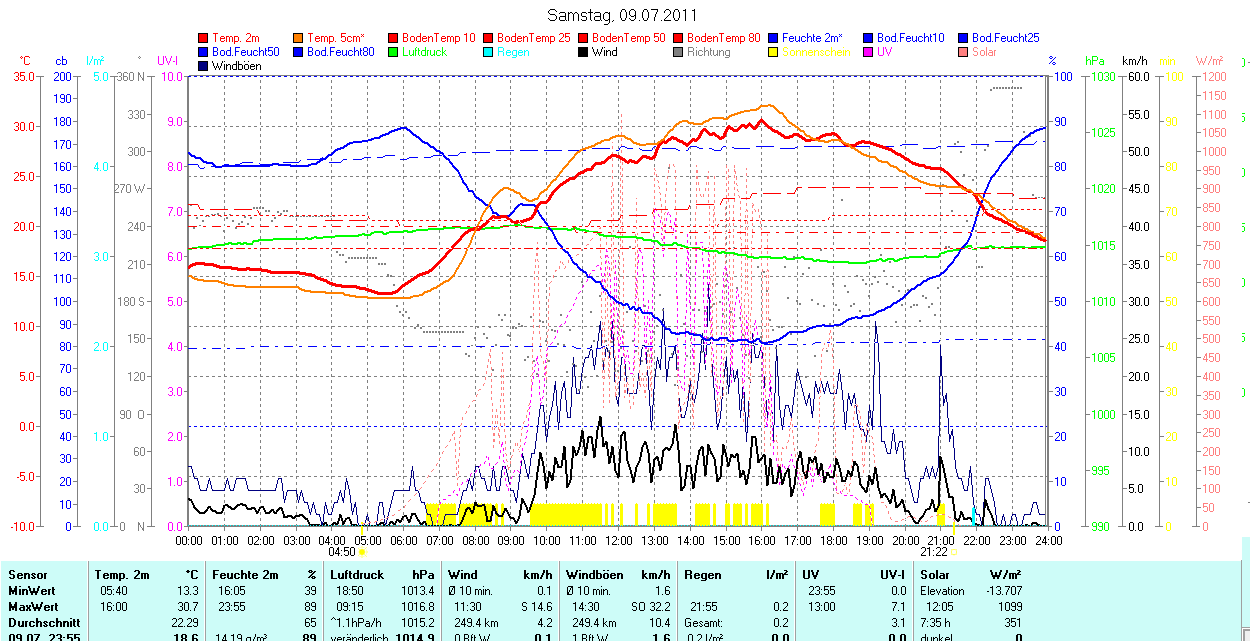Click the dark Windböen legend square
The image size is (1250, 641).
click(204, 66)
